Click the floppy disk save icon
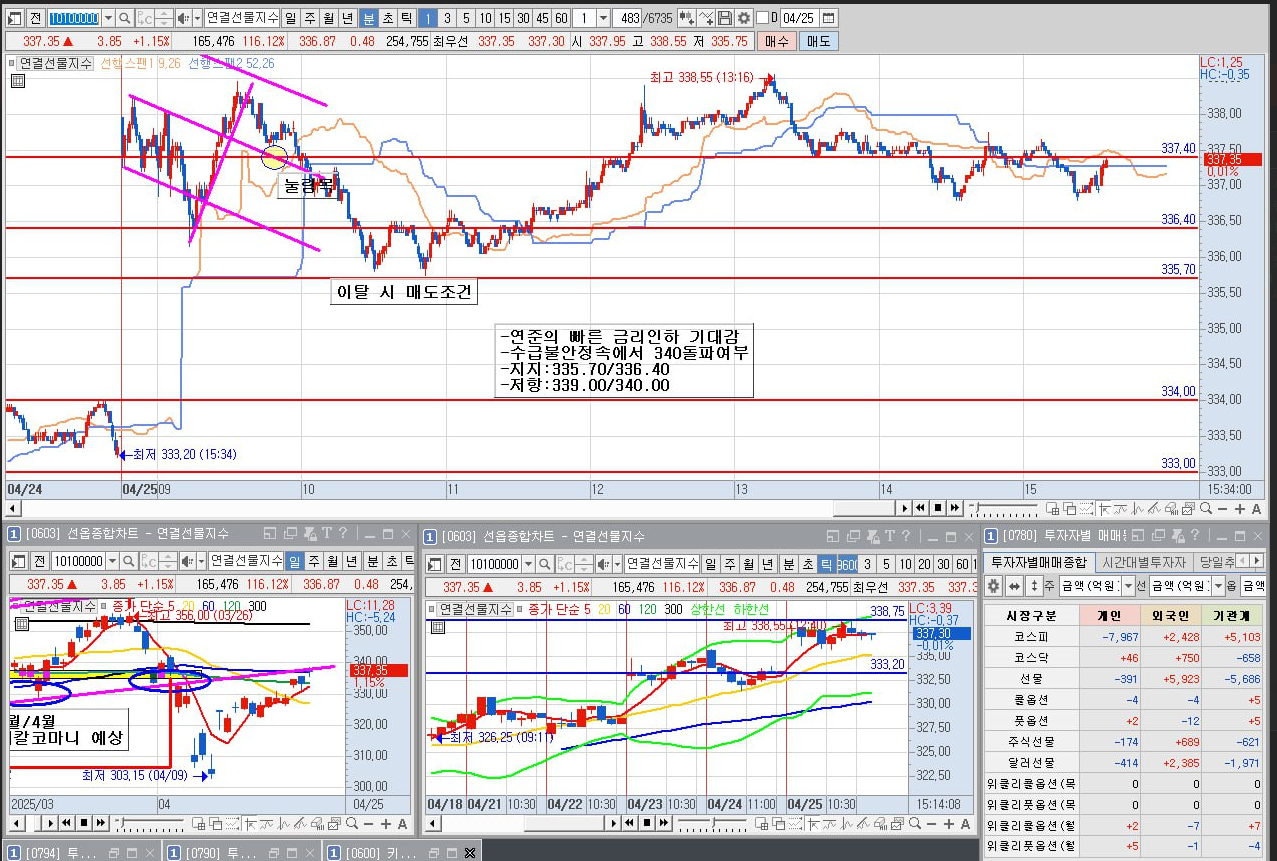This screenshot has width=1277, height=861. click(725, 18)
